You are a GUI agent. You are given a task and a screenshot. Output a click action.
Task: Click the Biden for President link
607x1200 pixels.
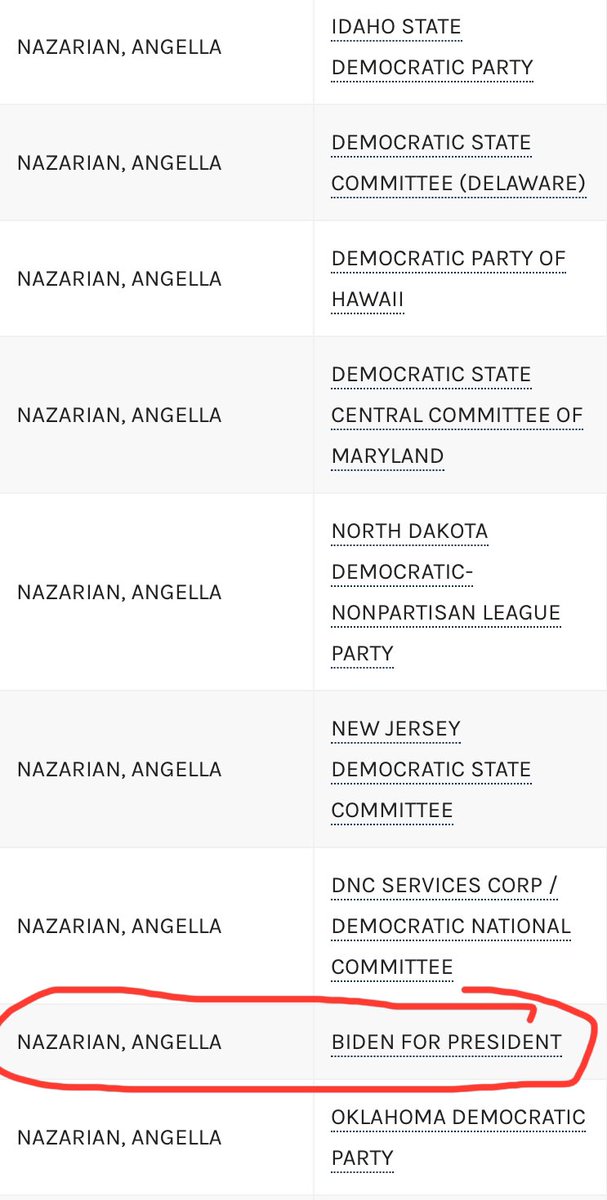pos(446,1043)
